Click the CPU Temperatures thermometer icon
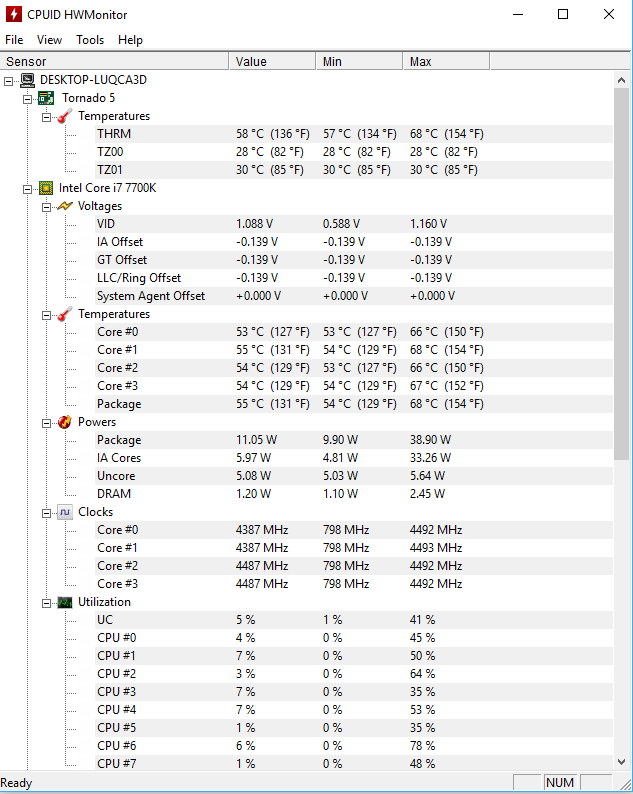The image size is (633, 794). [x=64, y=314]
